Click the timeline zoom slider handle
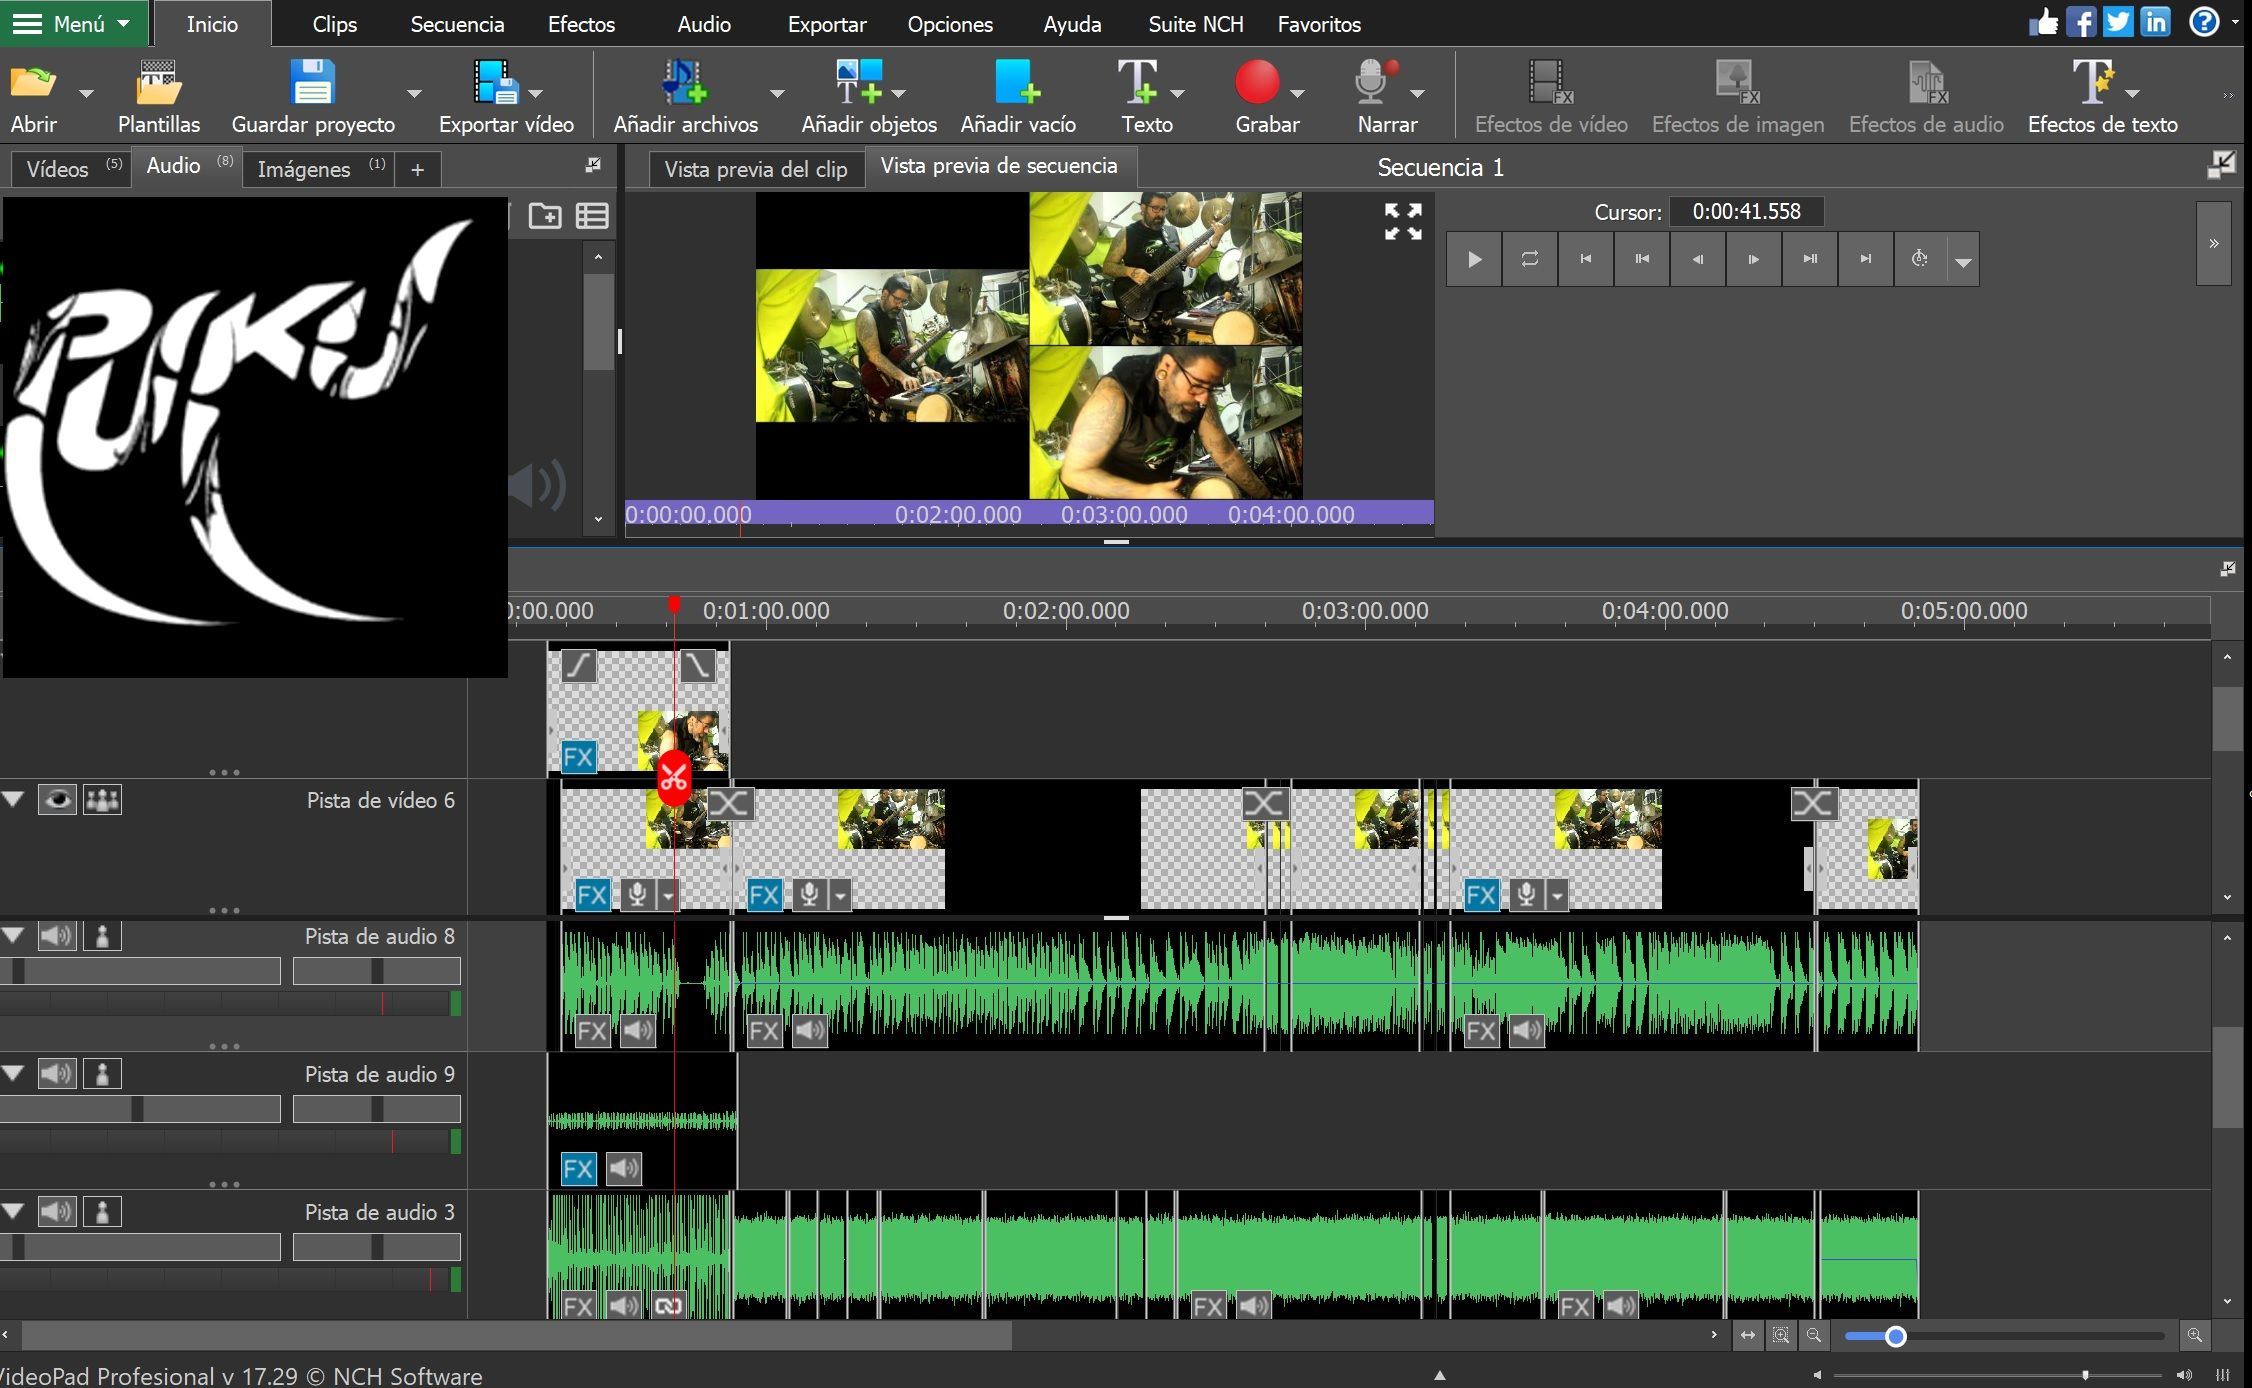 coord(1895,1336)
